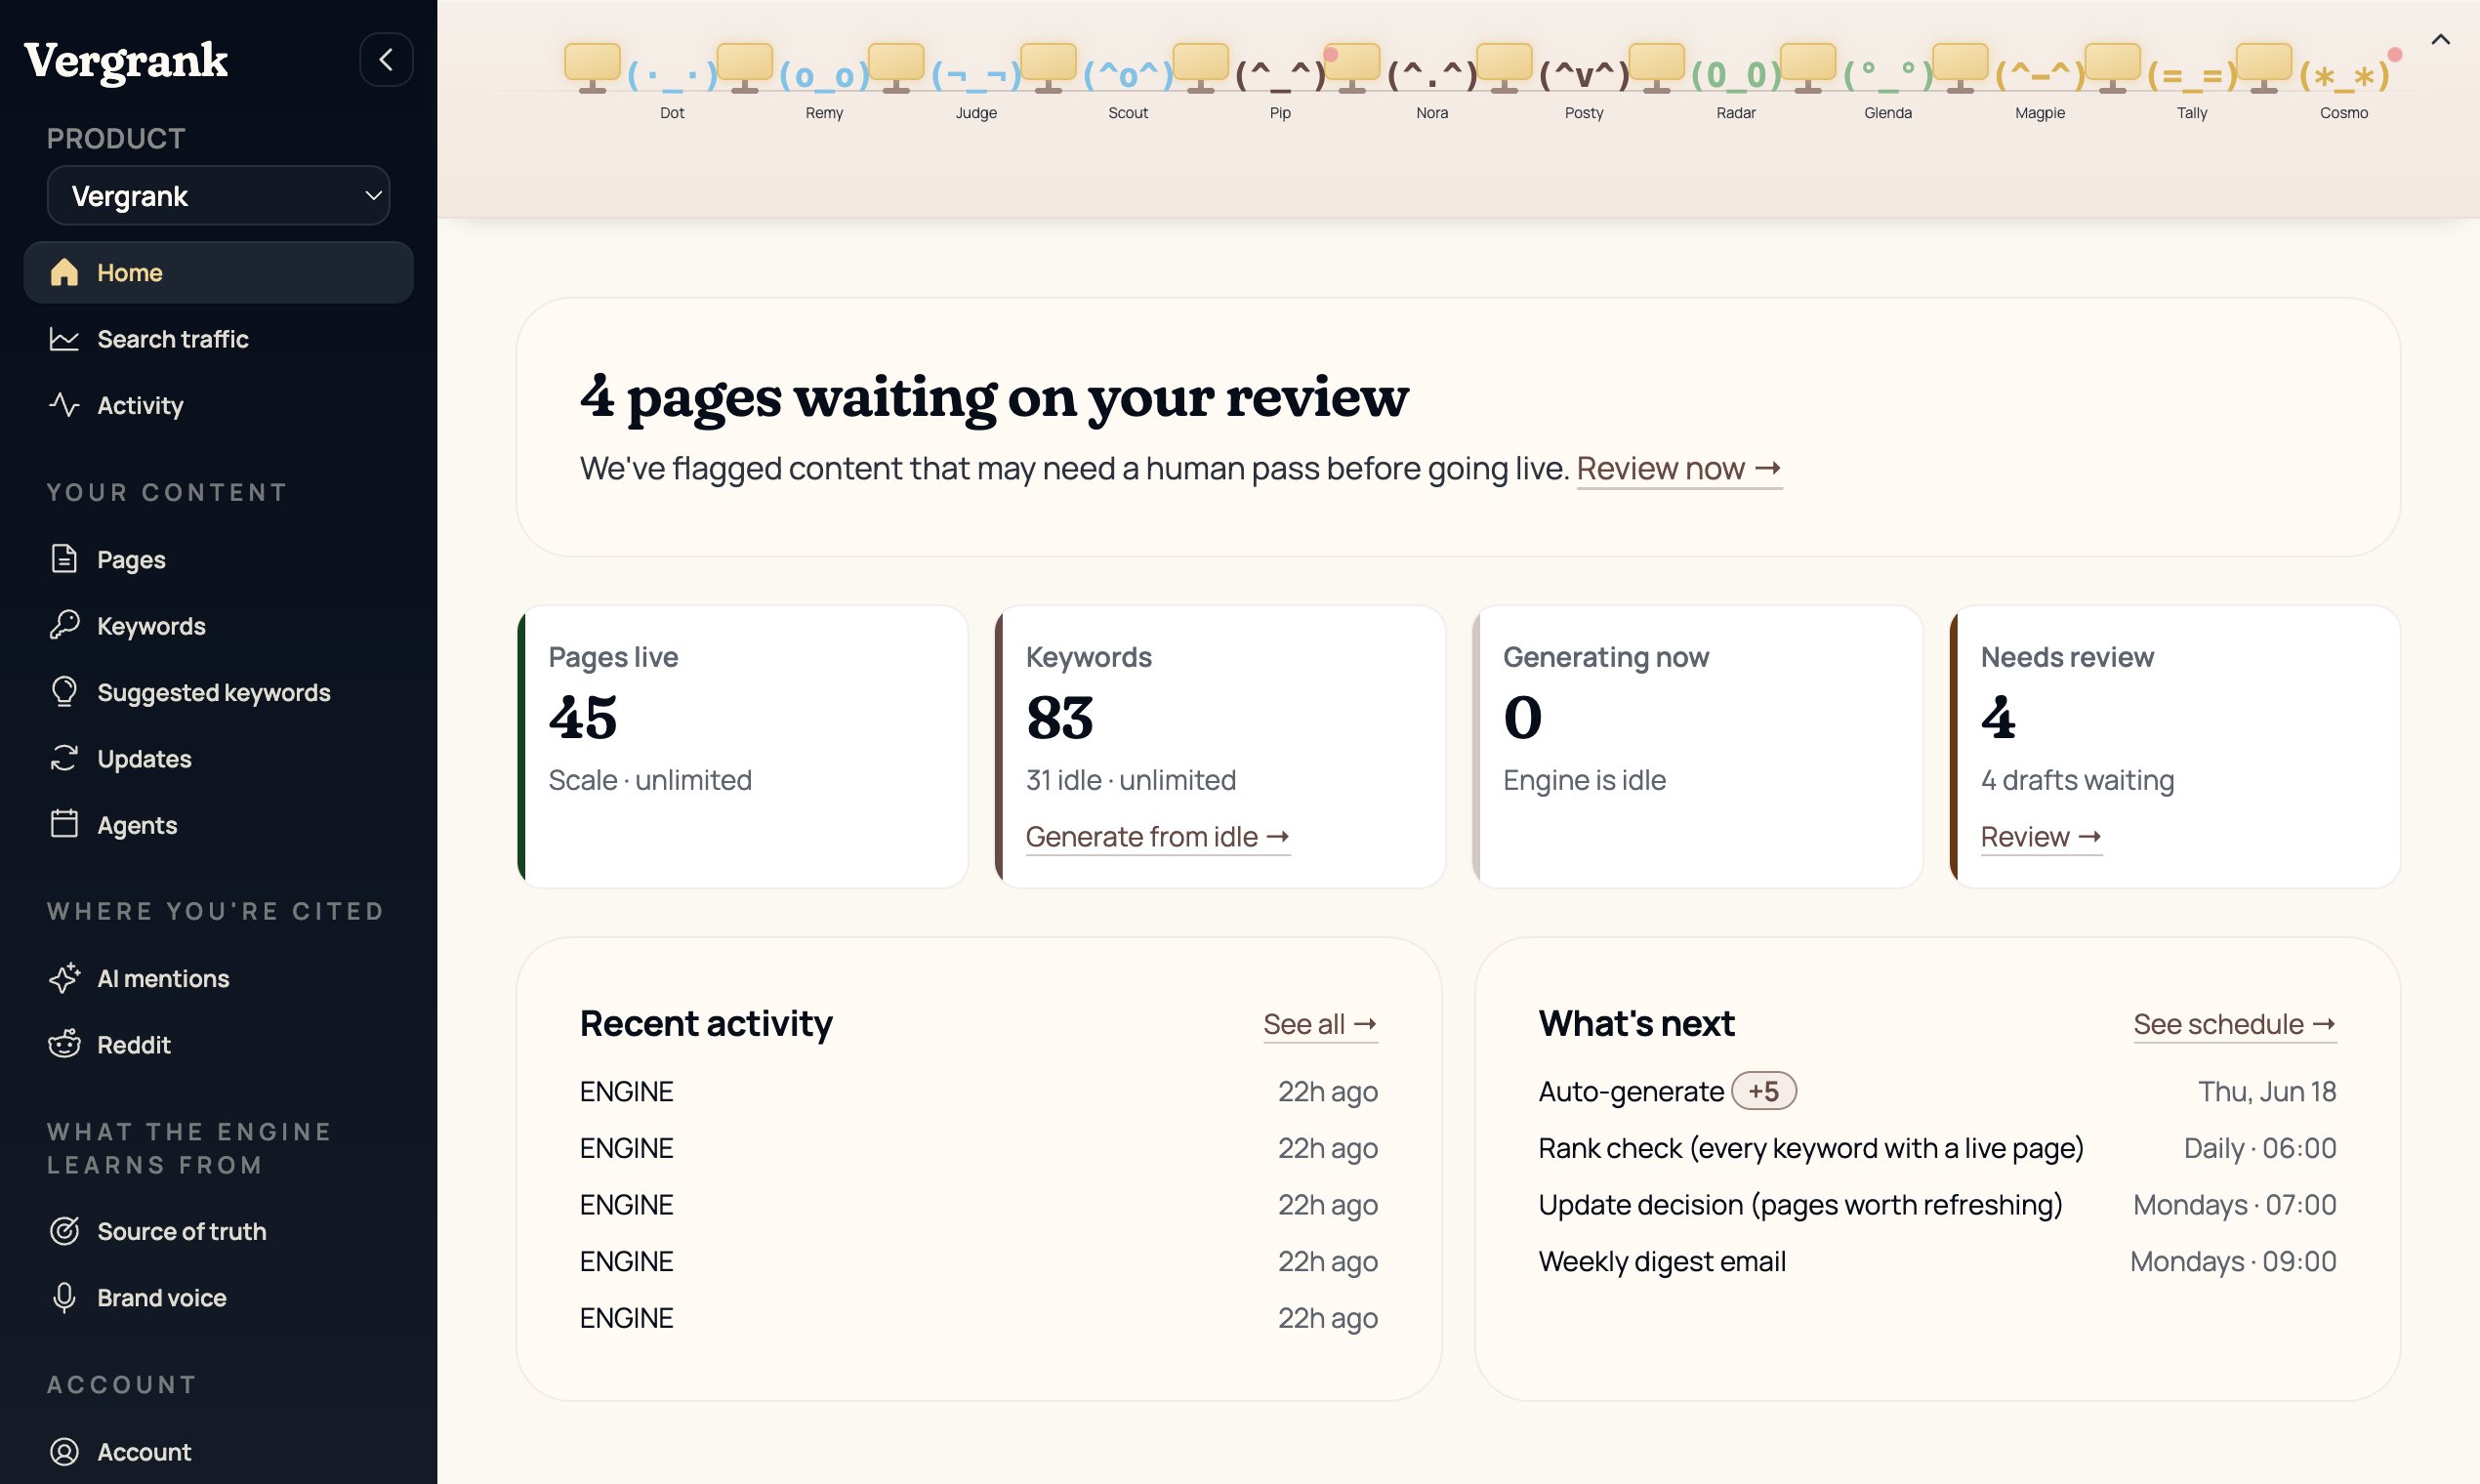This screenshot has width=2480, height=1484.
Task: Select the Cosmo agent avatar
Action: click(x=2344, y=75)
